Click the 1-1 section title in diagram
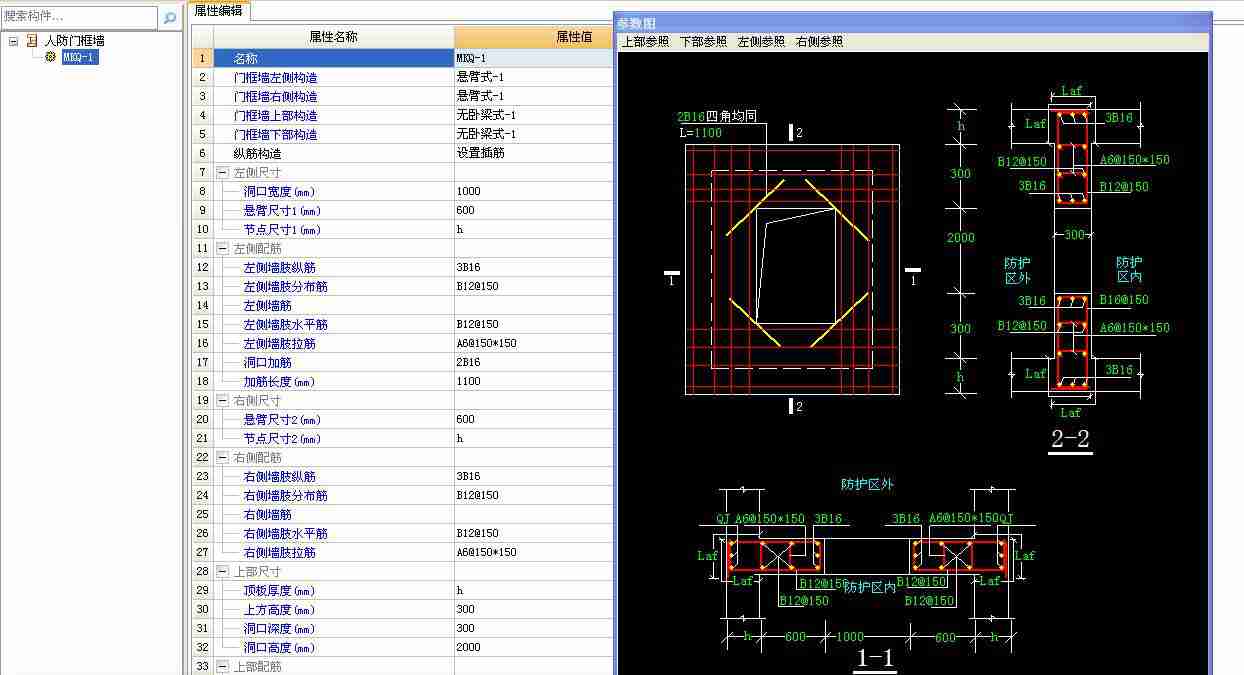The image size is (1244, 675). 876,659
